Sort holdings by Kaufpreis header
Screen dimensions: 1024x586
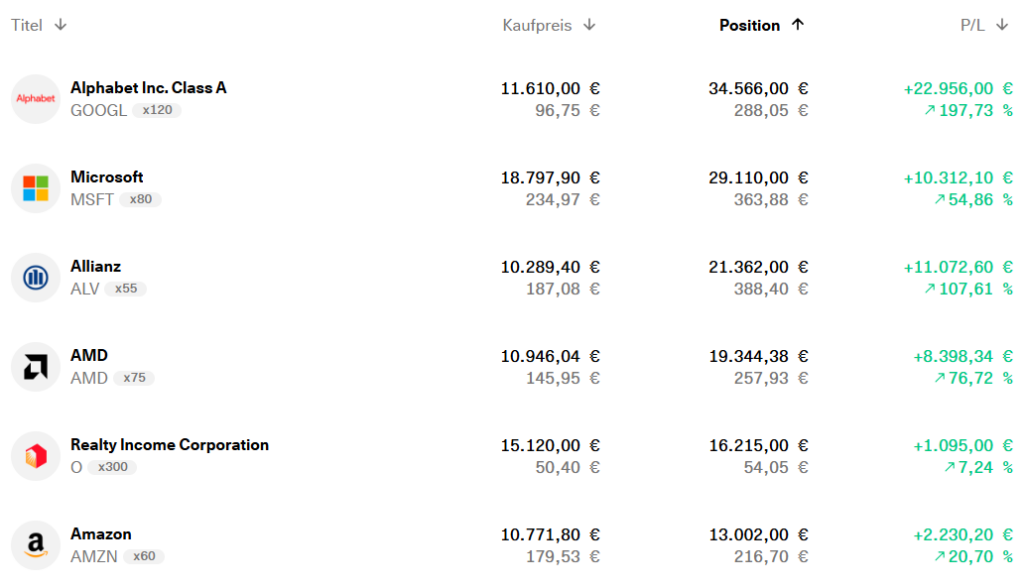[537, 25]
